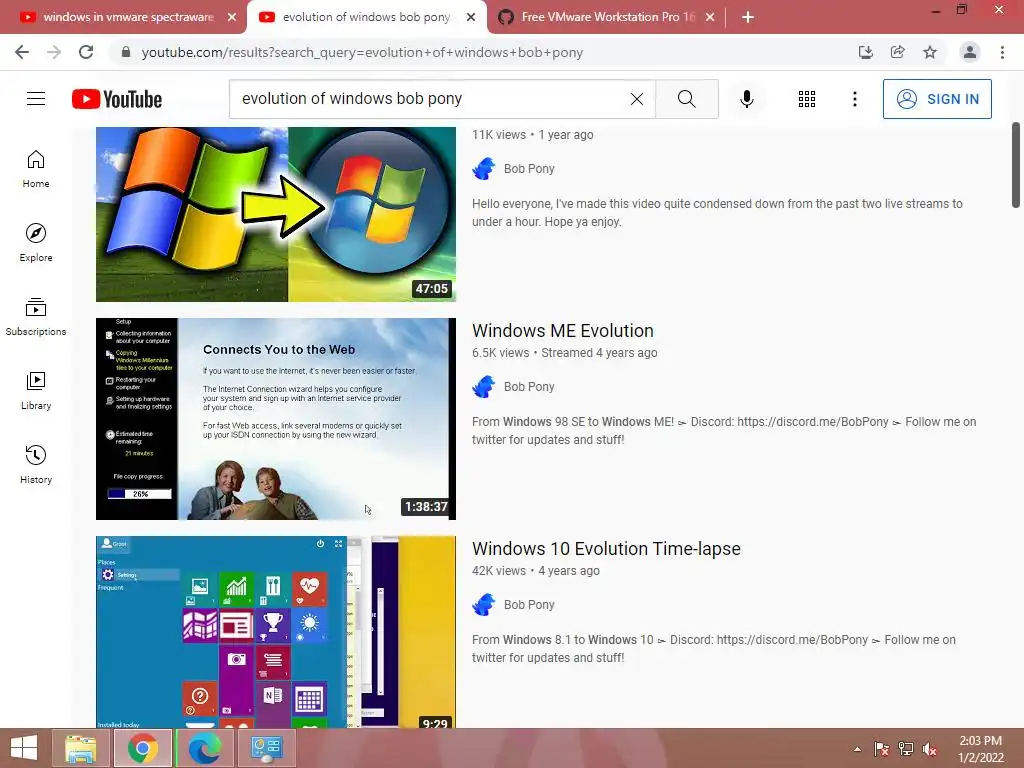Open the YouTube hamburger guide menu
Image resolution: width=1024 pixels, height=768 pixels.
pyautogui.click(x=36, y=99)
